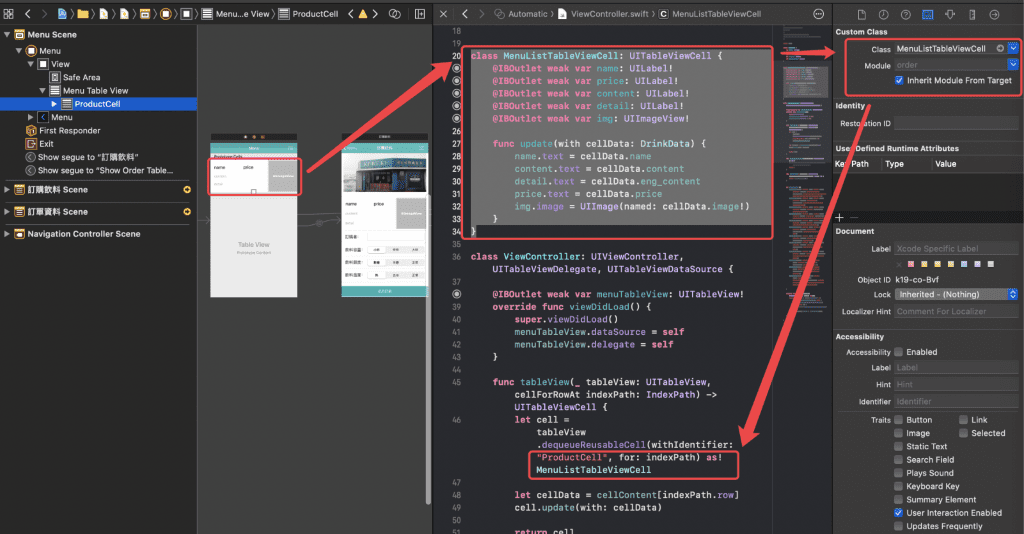1024x534 pixels.
Task: Open the related items grid menu
Action: pos(8,15)
